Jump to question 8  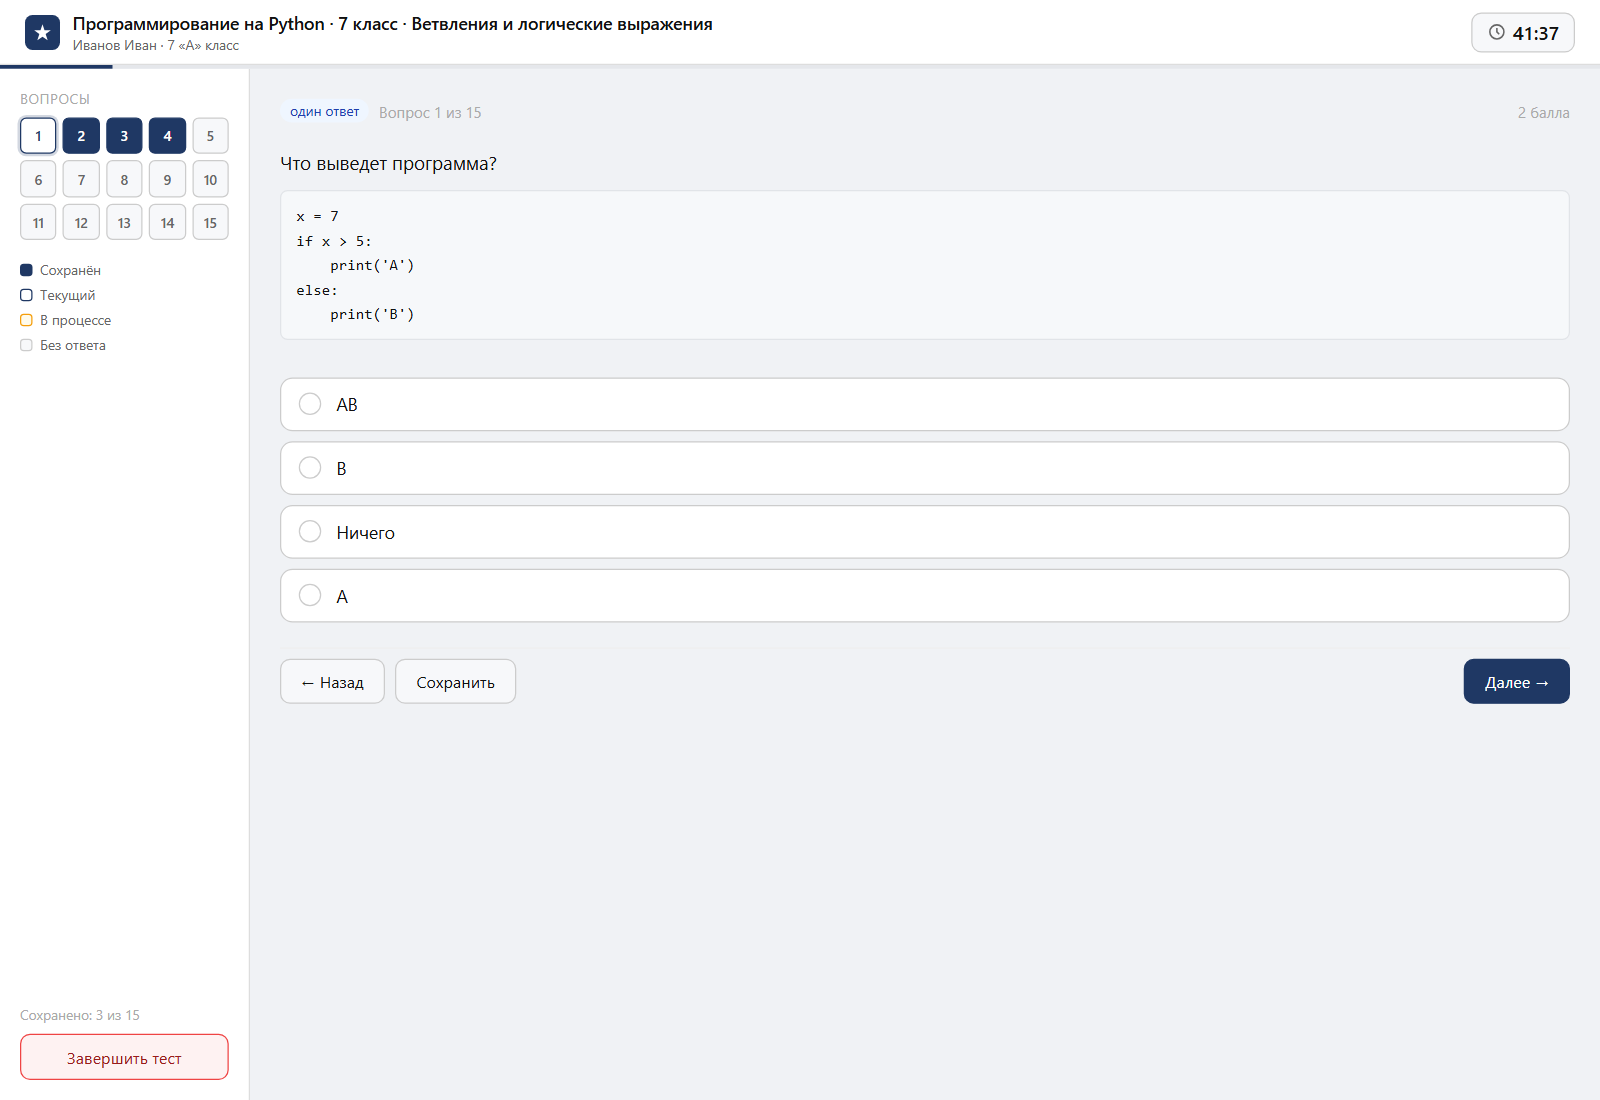(124, 180)
